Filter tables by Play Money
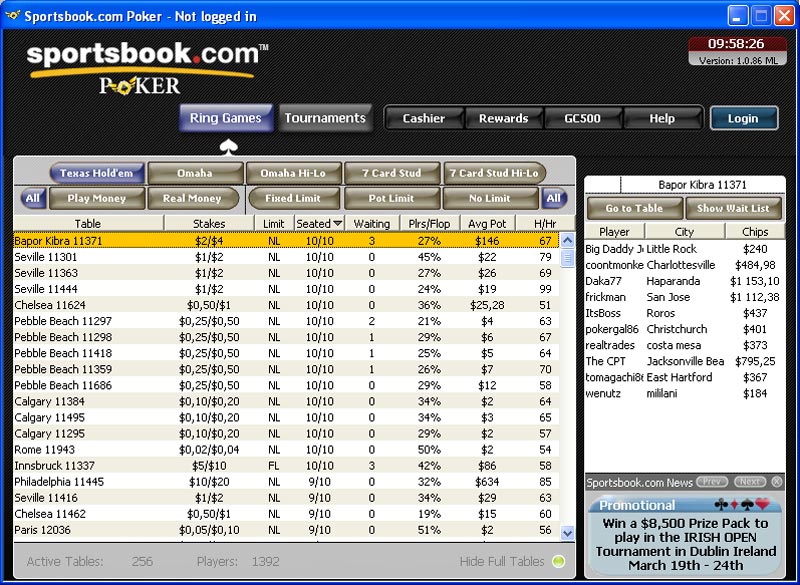 96,198
